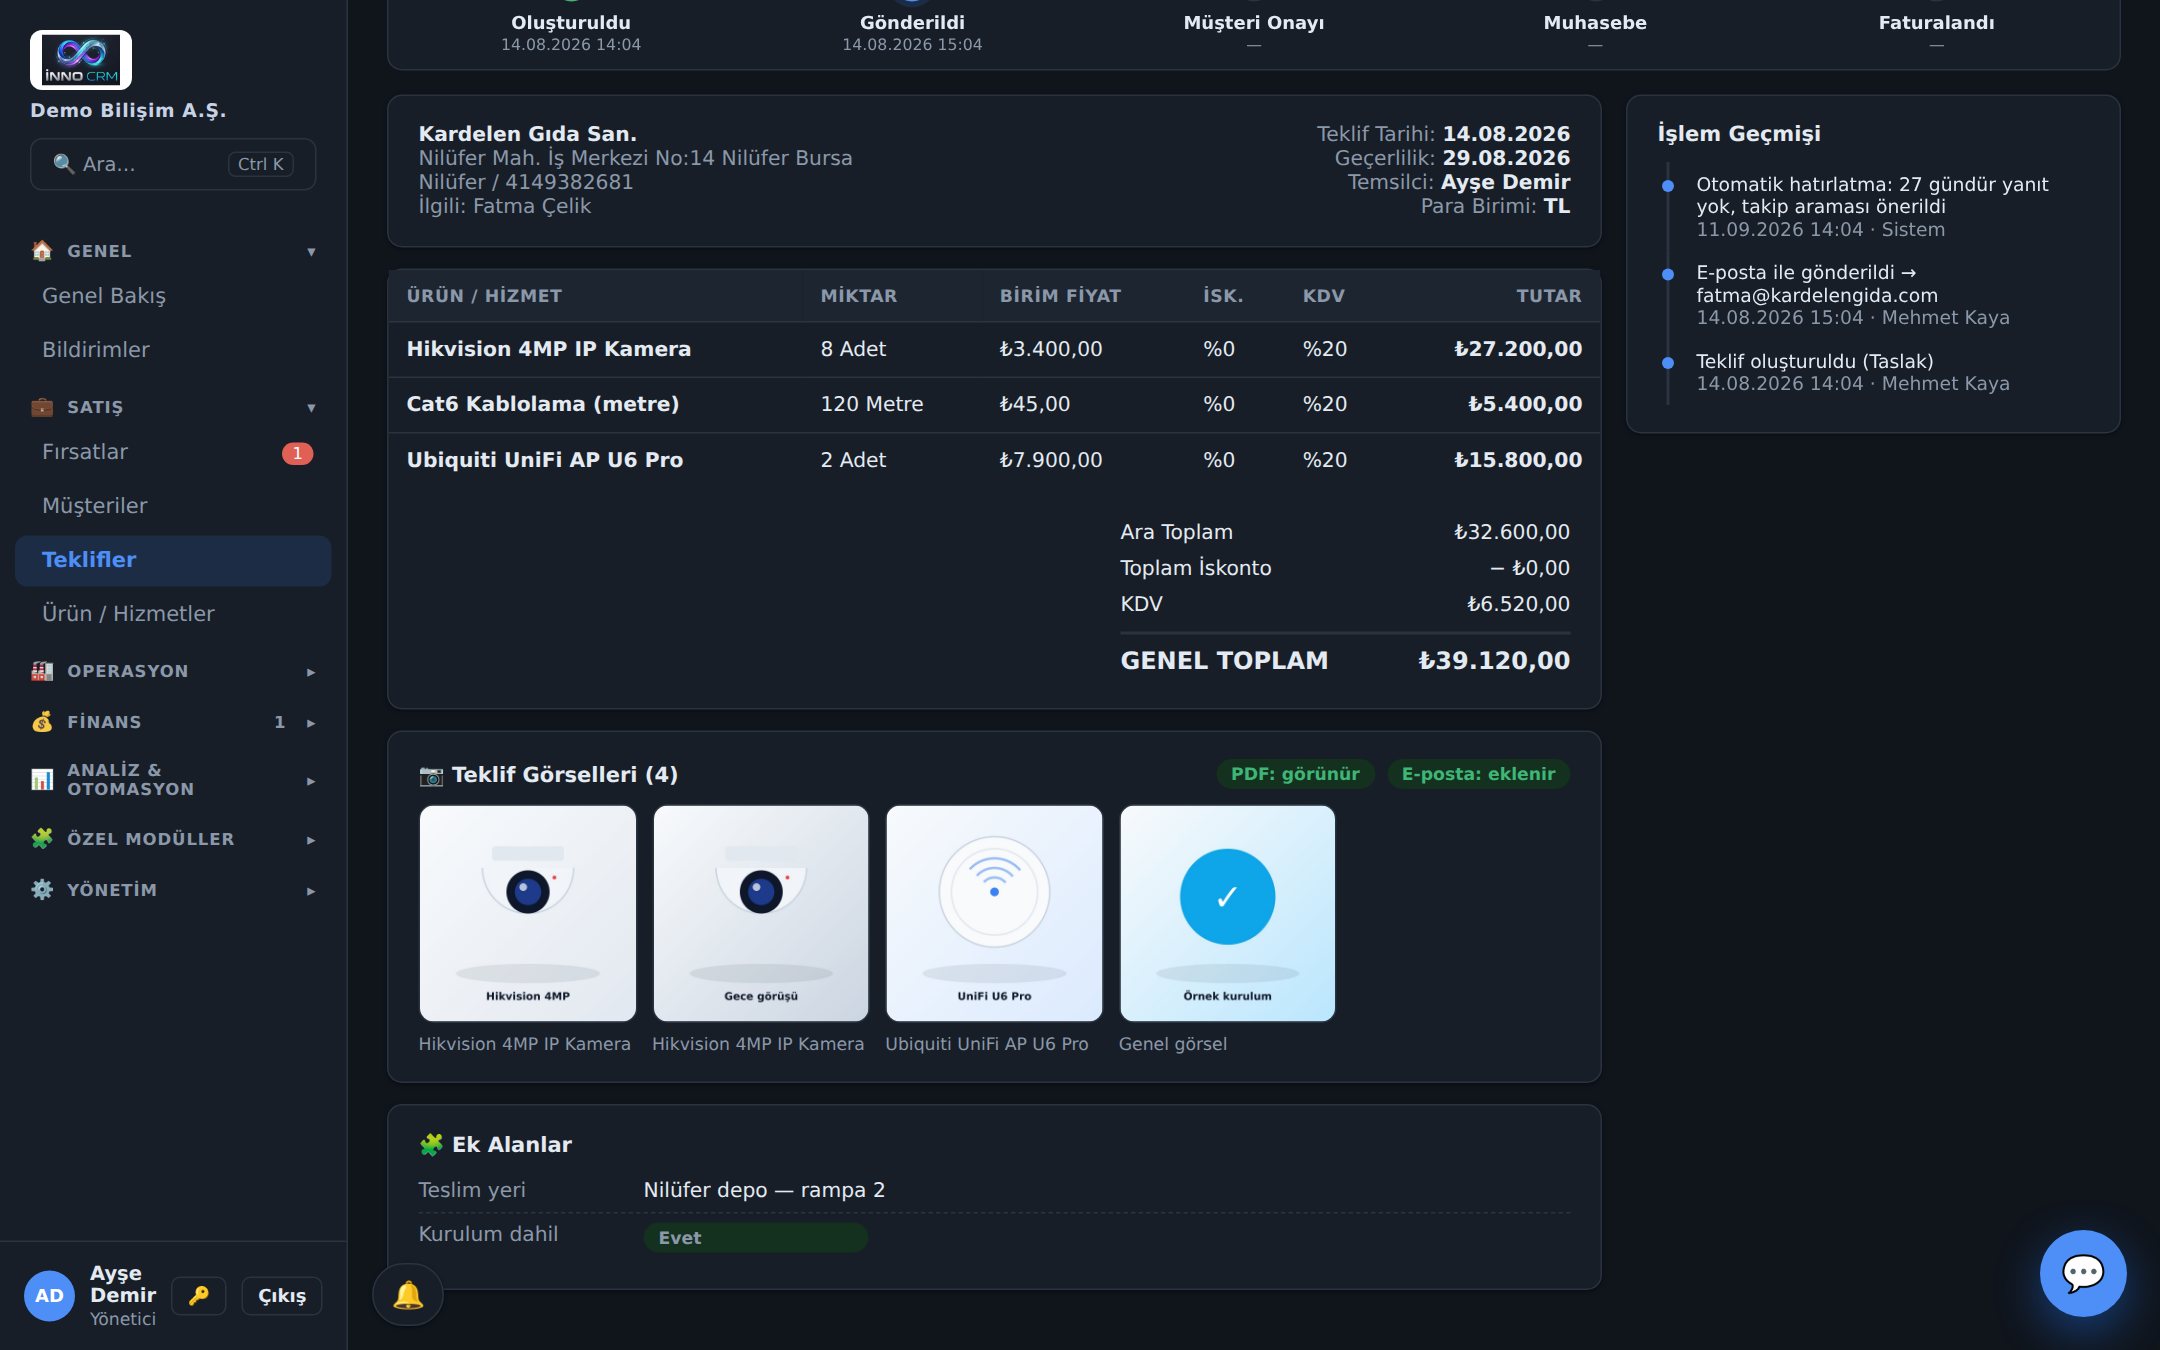Click the Çıkış logout button
This screenshot has width=2160, height=1350.
(282, 1295)
